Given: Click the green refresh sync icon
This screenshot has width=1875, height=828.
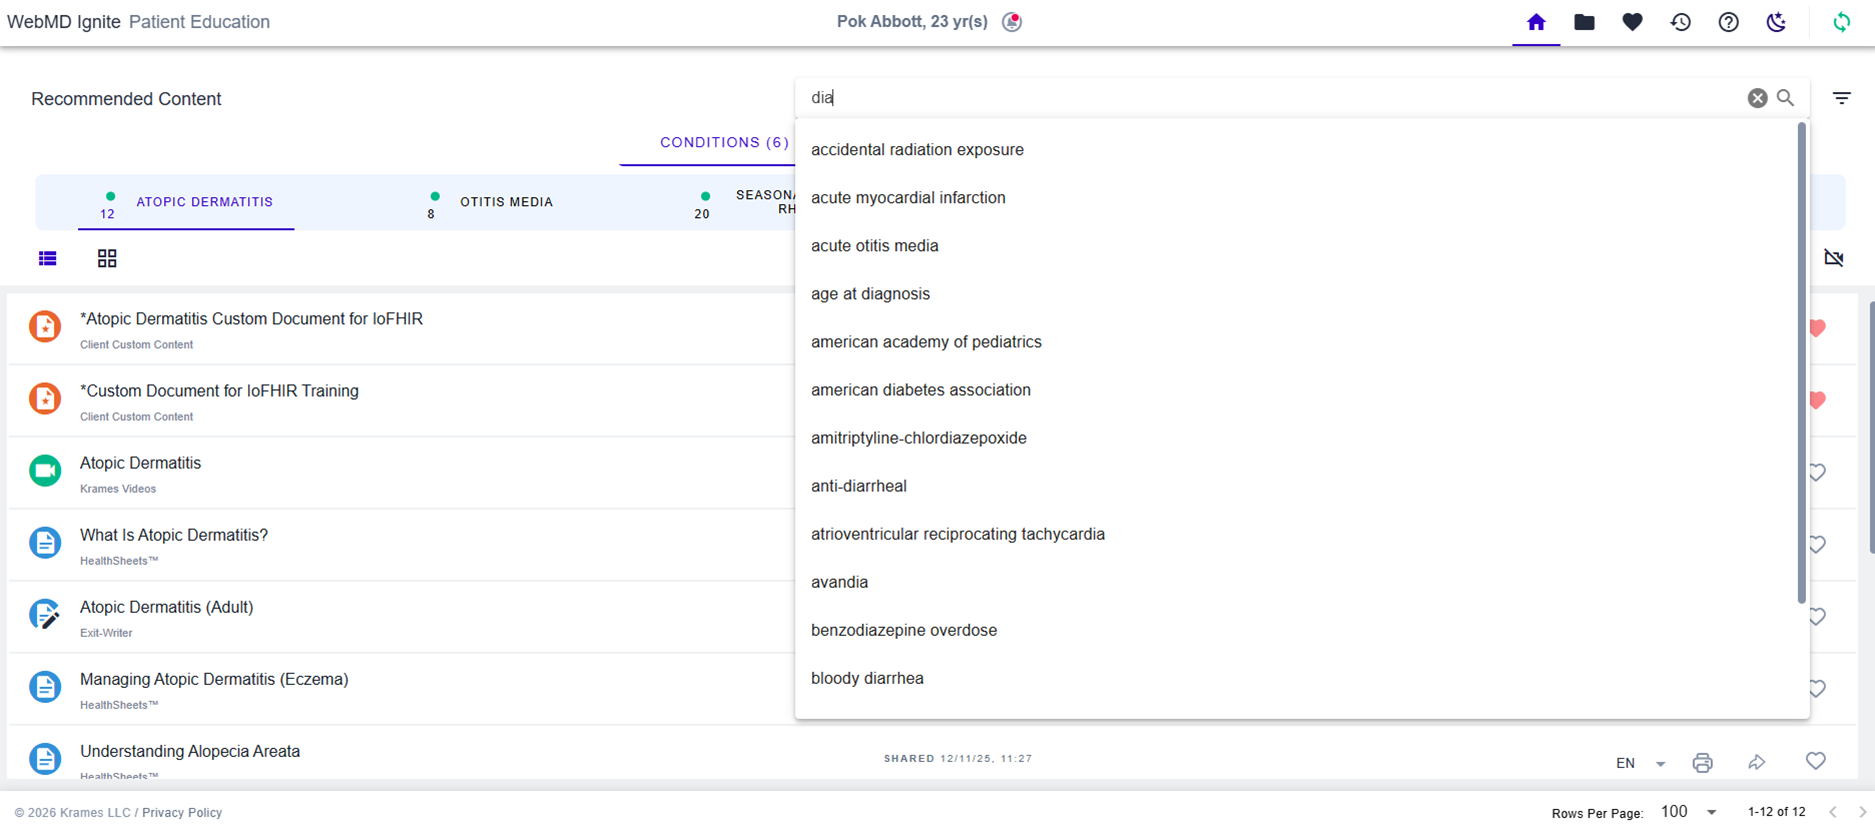Looking at the screenshot, I should click(x=1841, y=22).
